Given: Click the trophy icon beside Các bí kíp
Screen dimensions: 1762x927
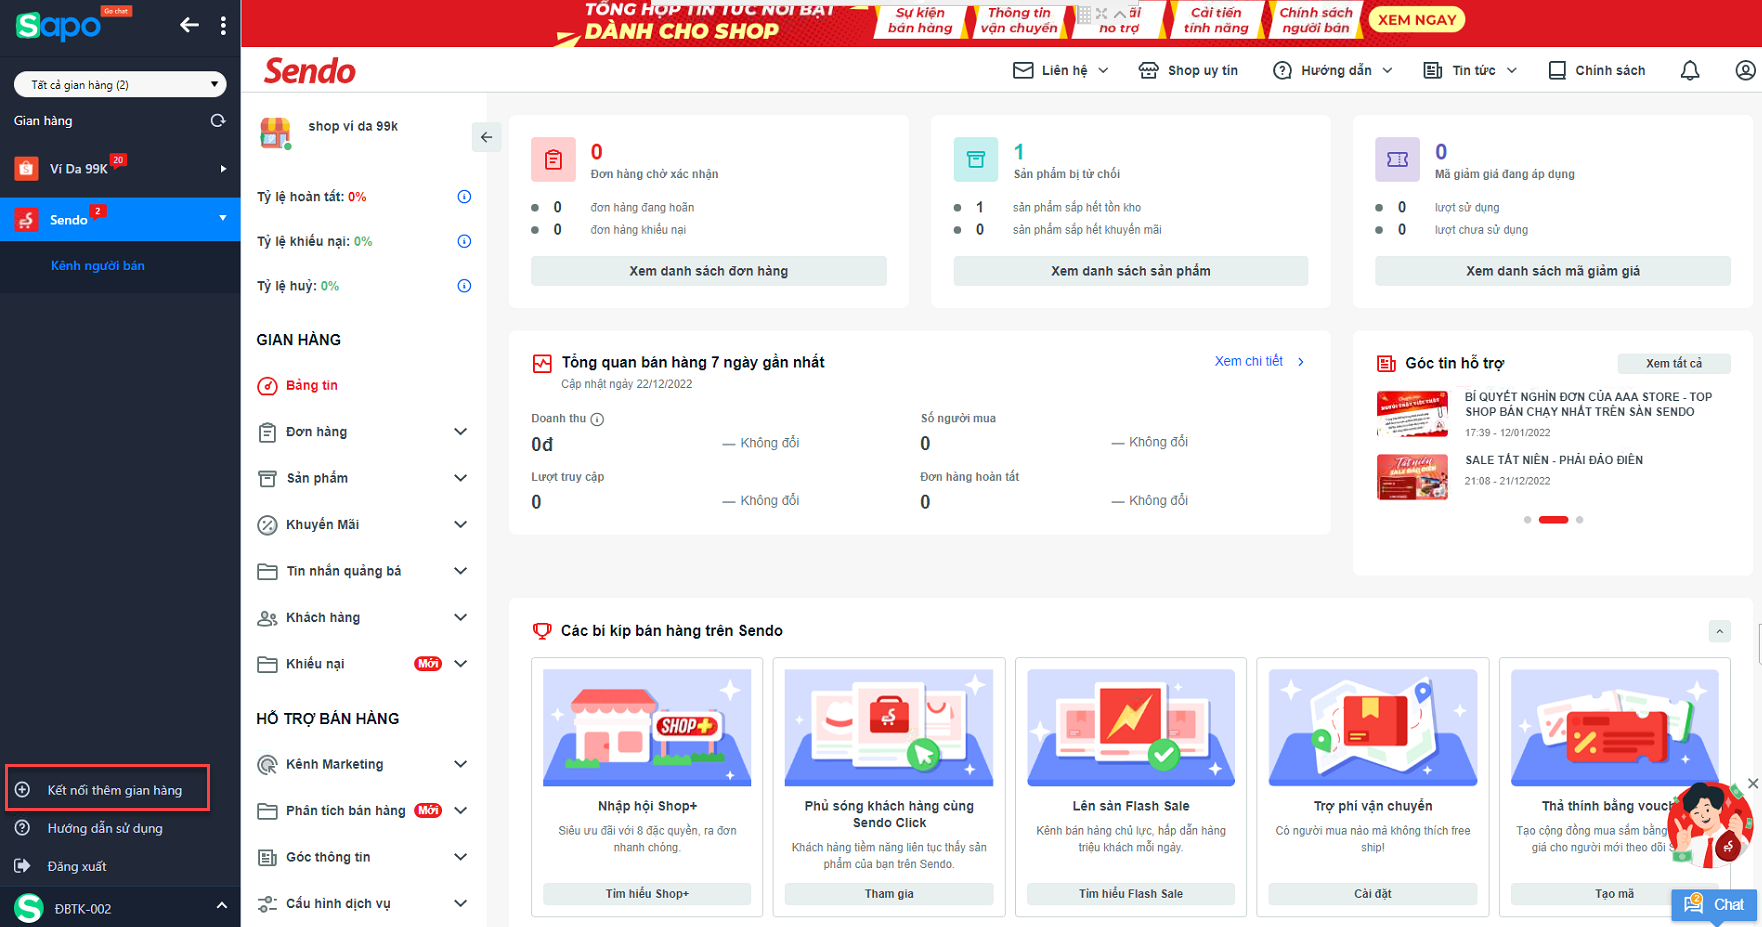Looking at the screenshot, I should [542, 631].
